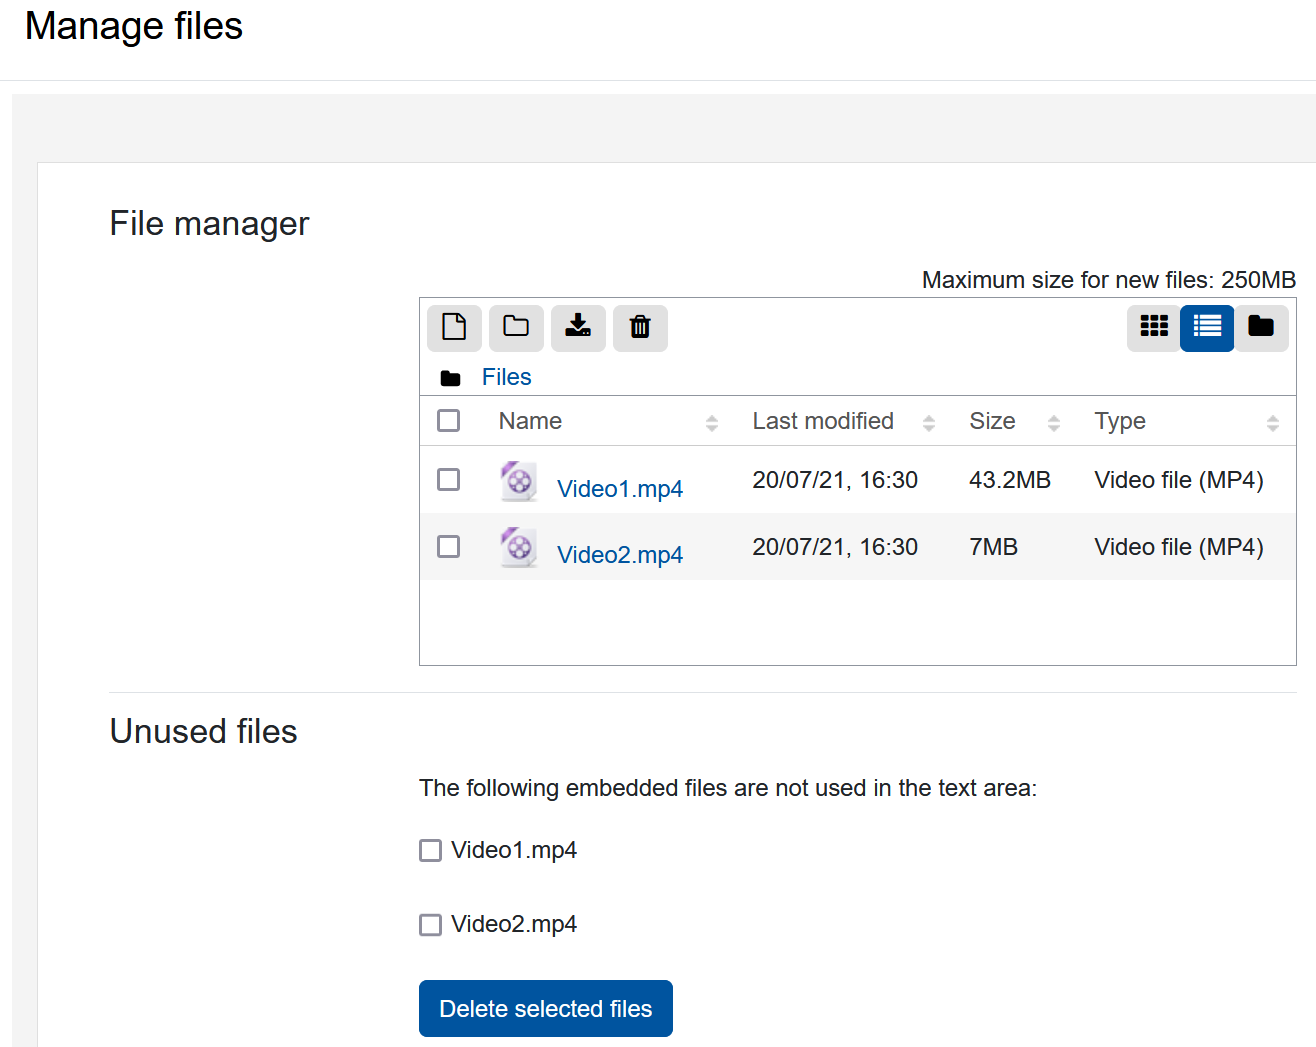The image size is (1316, 1047).
Task: Click the Video1.mp4 film reel thumbnail
Action: (518, 481)
